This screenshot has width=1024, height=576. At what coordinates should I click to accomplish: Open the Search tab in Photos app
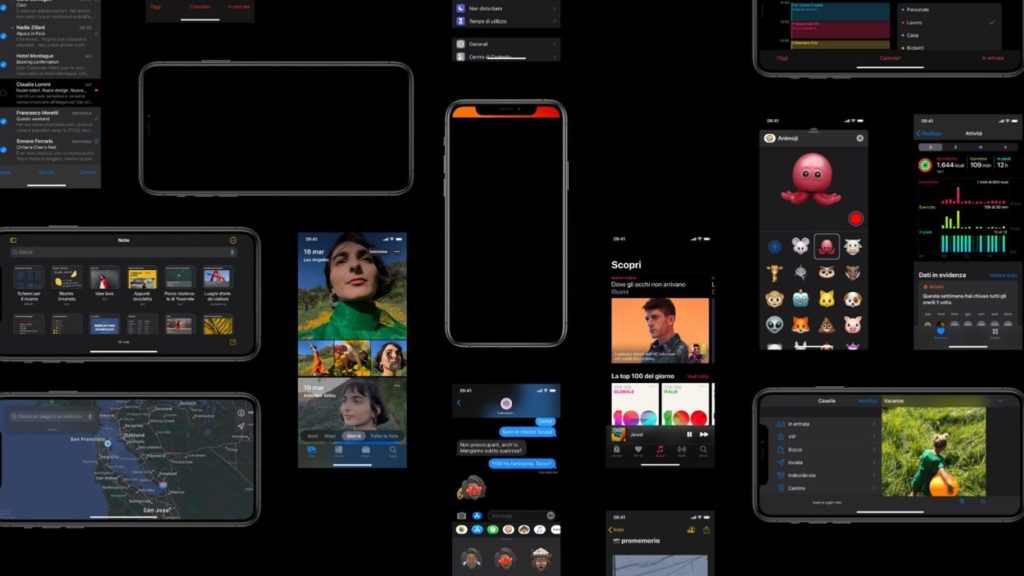point(392,451)
